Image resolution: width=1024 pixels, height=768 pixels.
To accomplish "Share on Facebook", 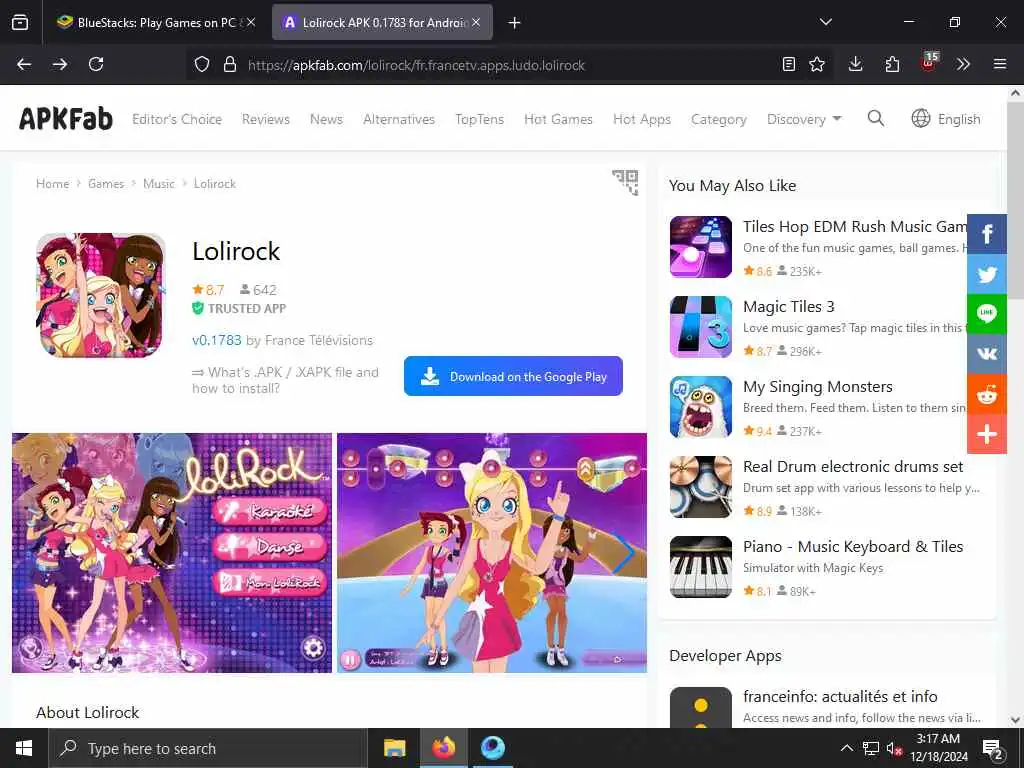I will [987, 234].
